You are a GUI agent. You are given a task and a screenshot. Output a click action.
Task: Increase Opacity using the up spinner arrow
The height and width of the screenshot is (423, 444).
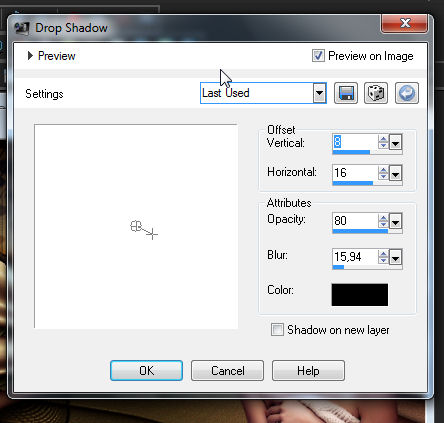383,217
